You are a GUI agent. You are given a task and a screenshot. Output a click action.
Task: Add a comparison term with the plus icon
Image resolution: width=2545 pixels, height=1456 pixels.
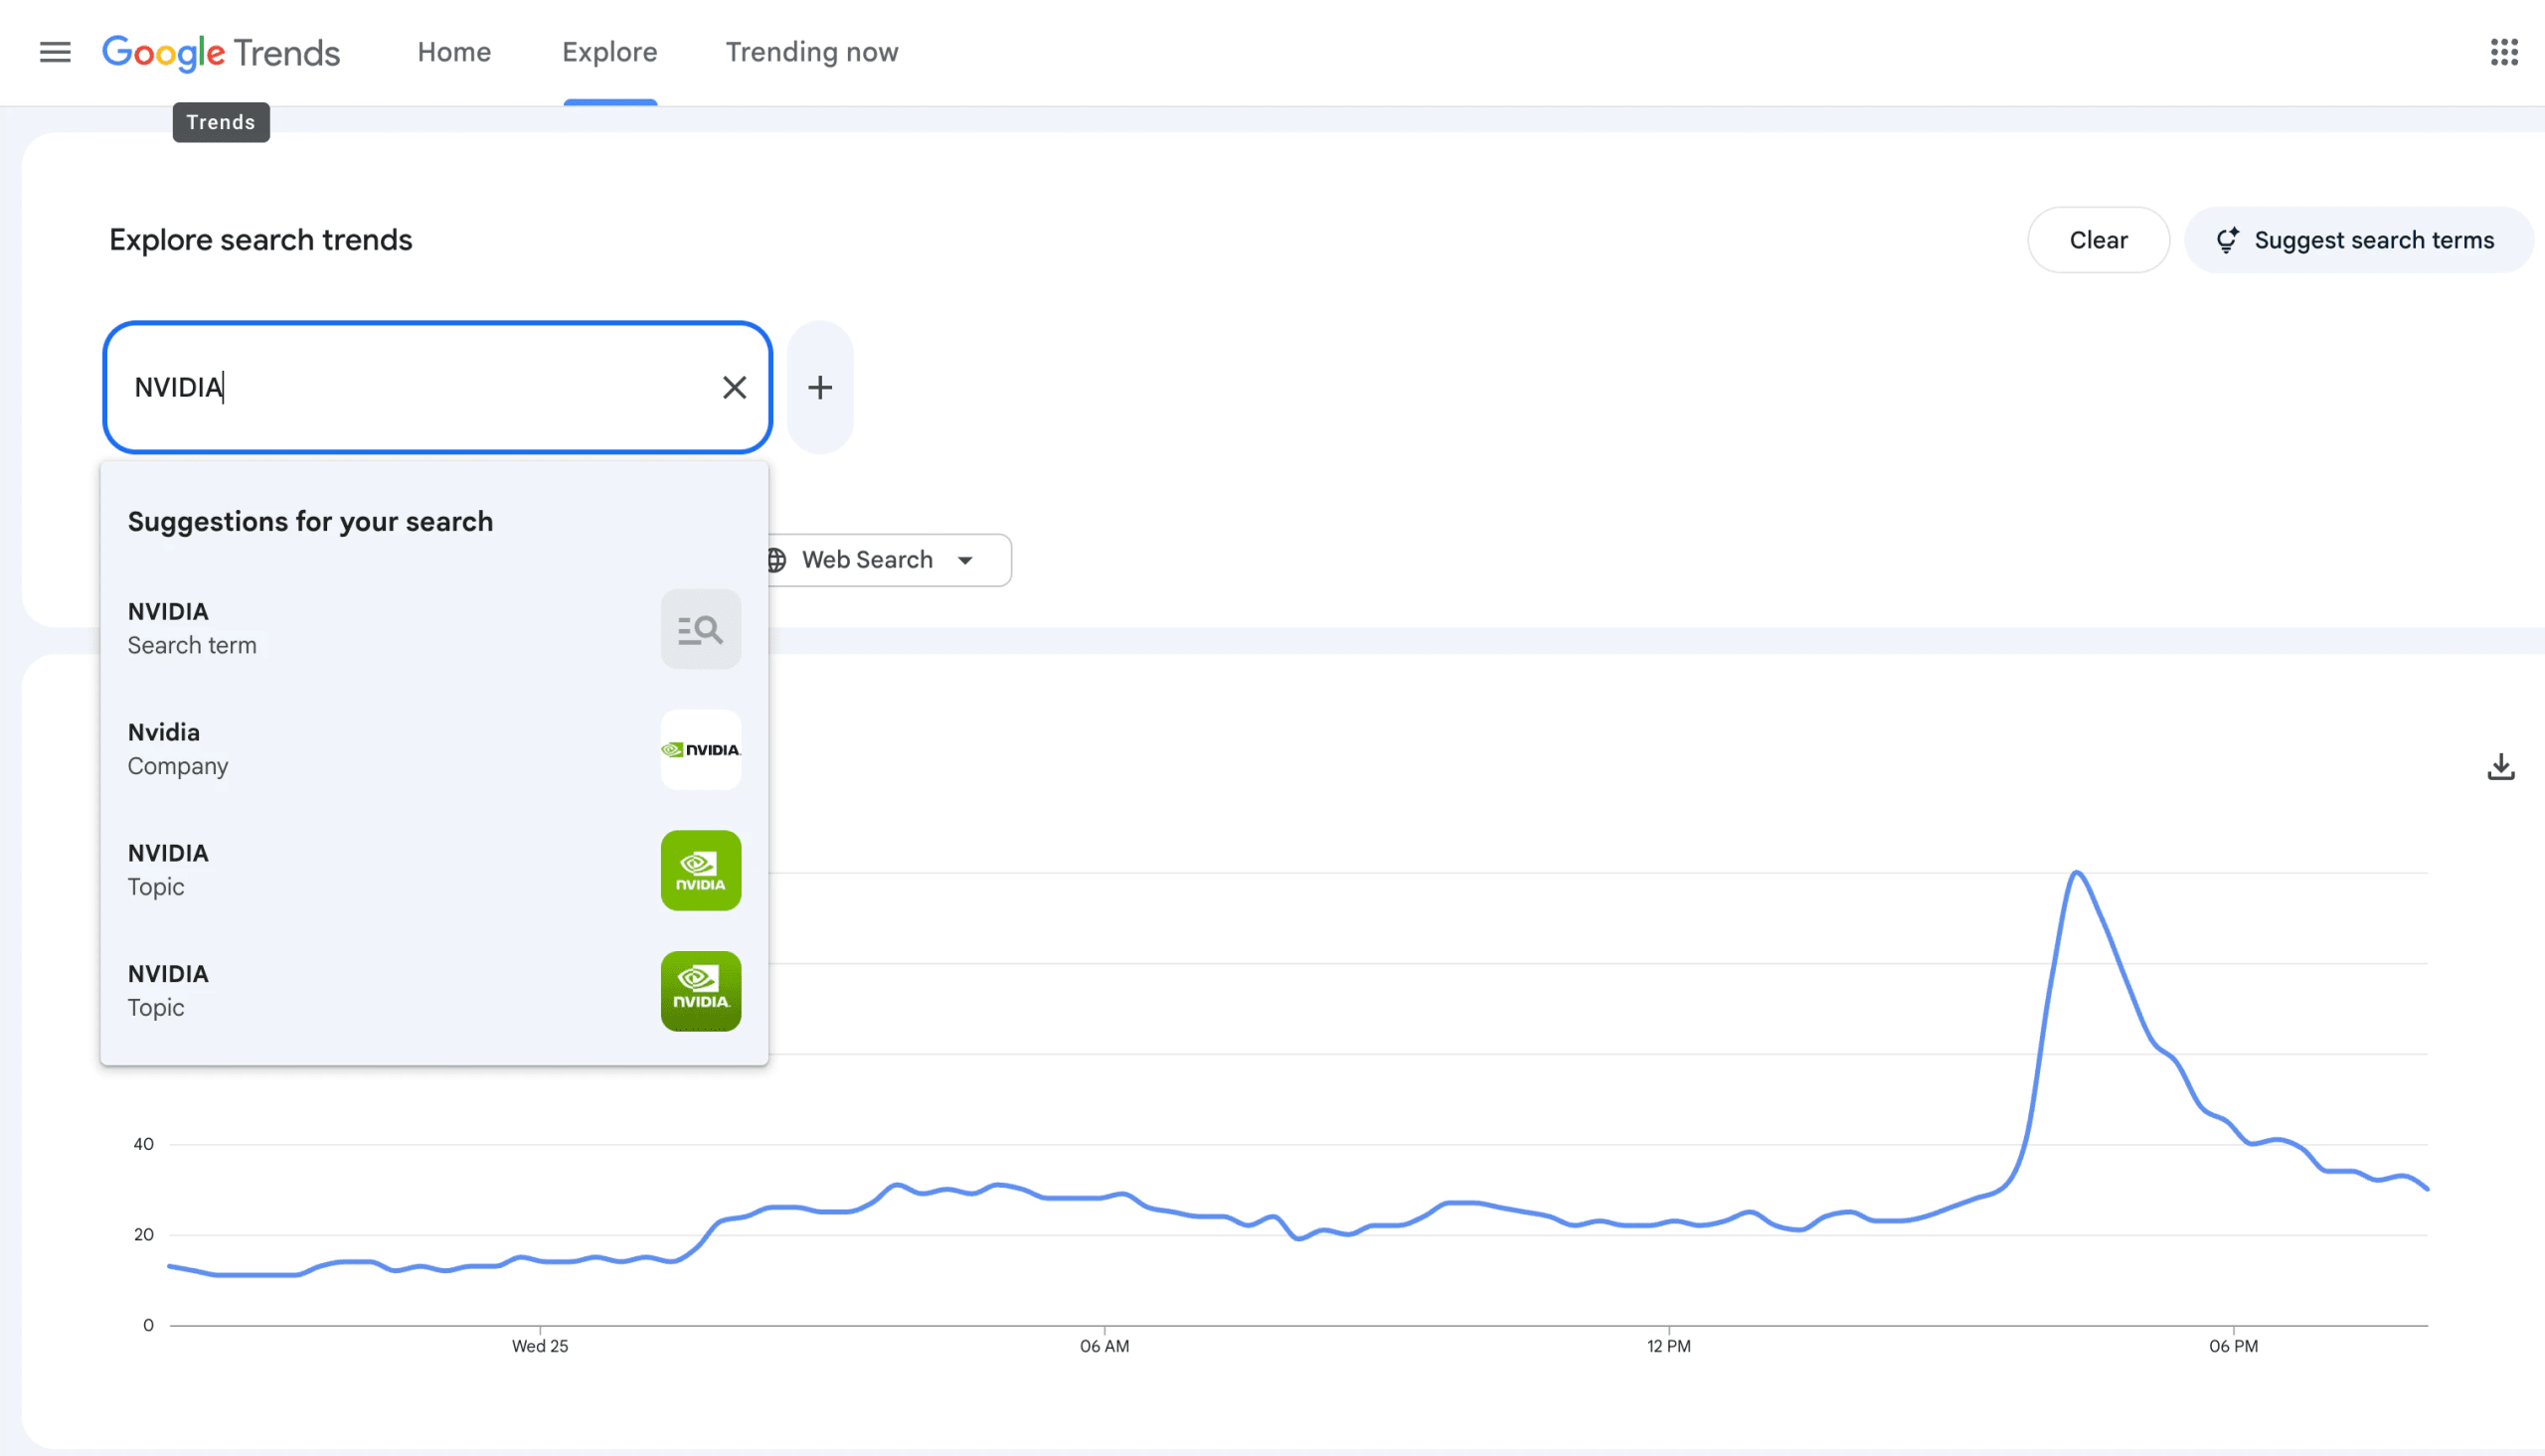(x=820, y=387)
